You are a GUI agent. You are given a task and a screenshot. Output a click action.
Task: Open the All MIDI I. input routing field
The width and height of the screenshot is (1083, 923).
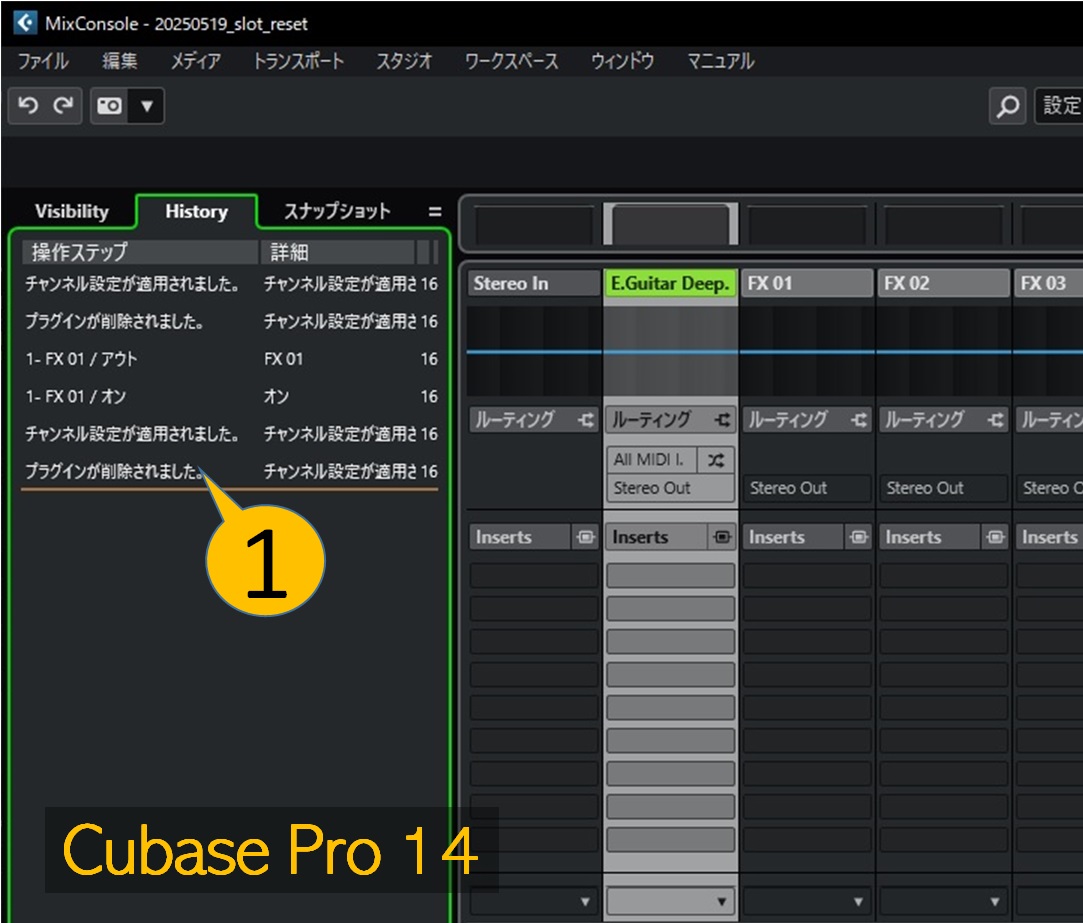pos(651,459)
